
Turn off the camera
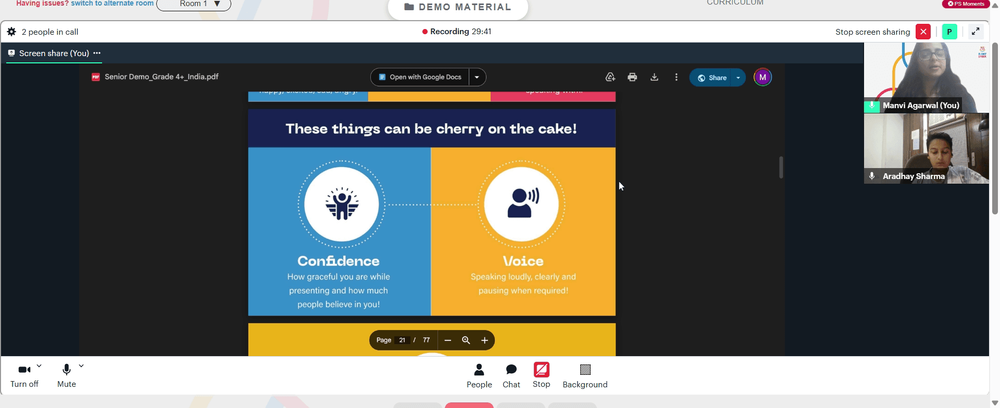click(24, 375)
